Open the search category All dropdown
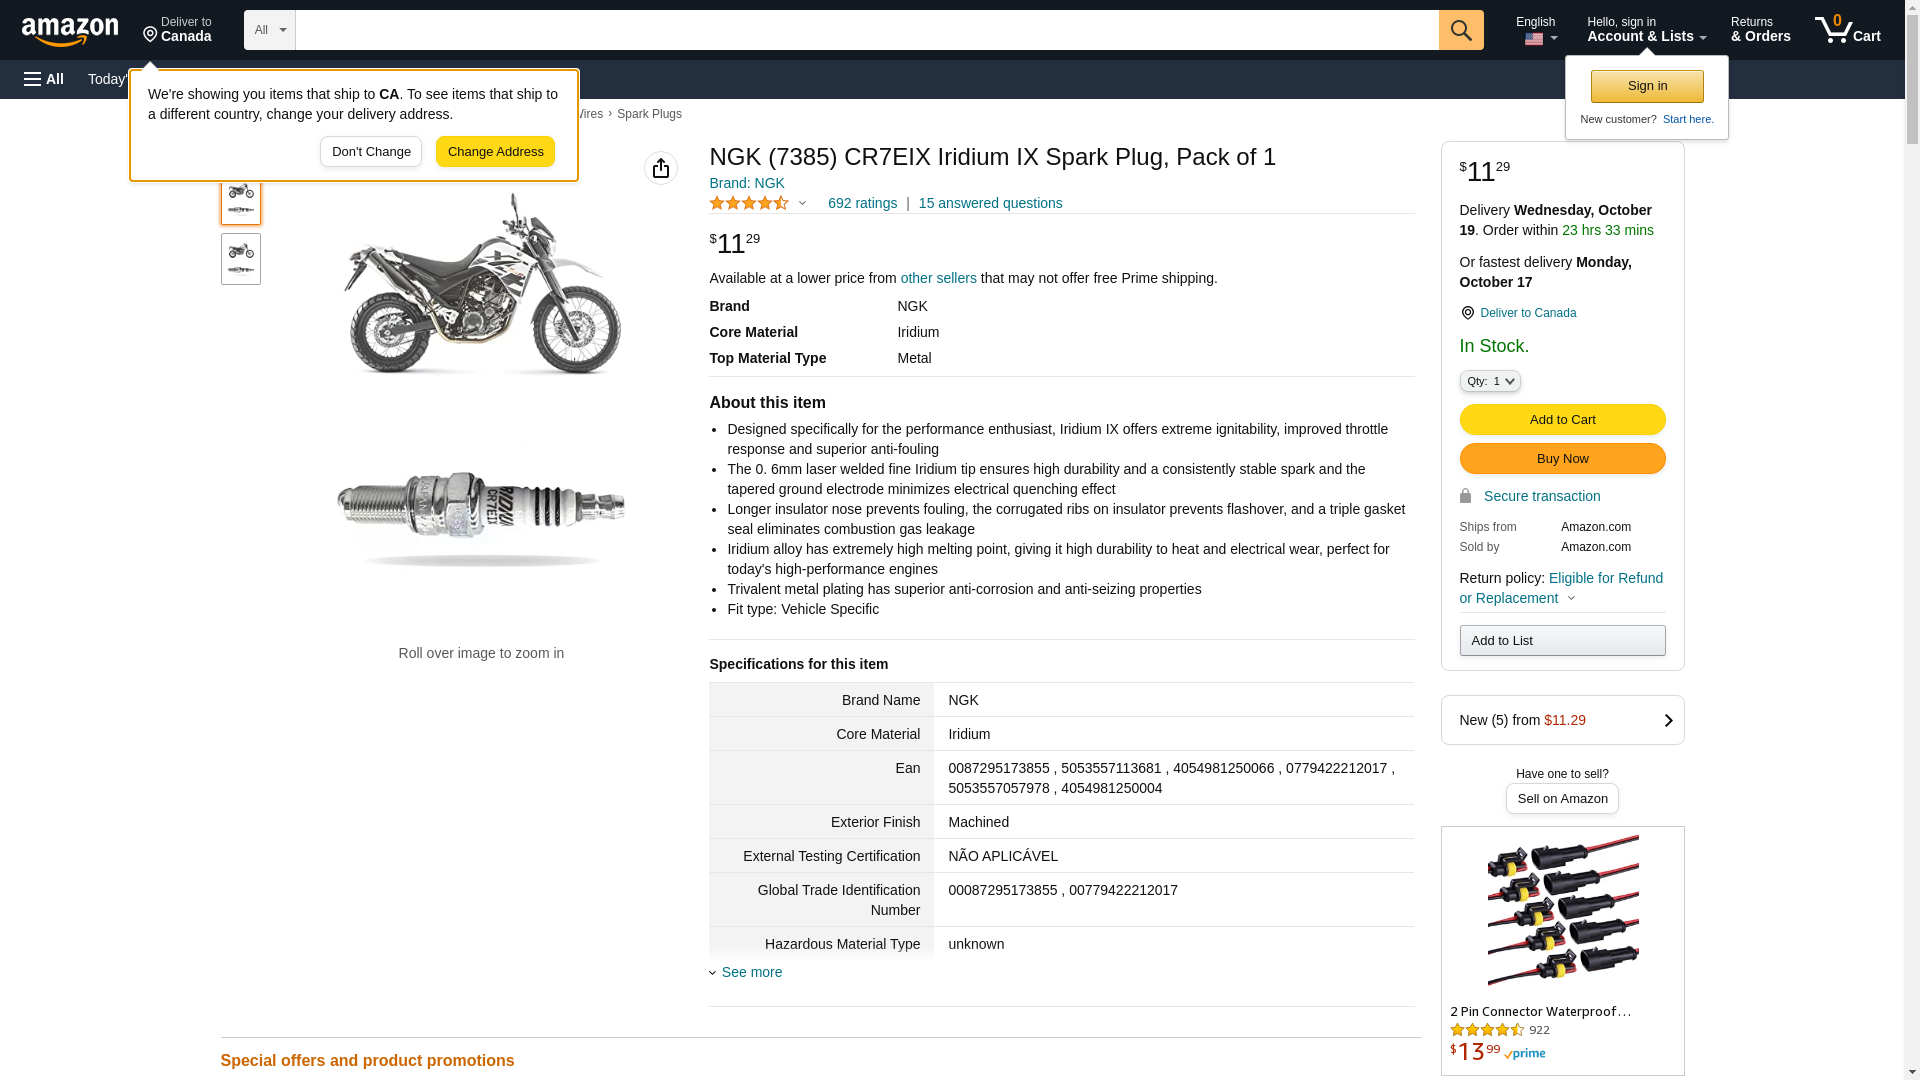 pyautogui.click(x=269, y=30)
